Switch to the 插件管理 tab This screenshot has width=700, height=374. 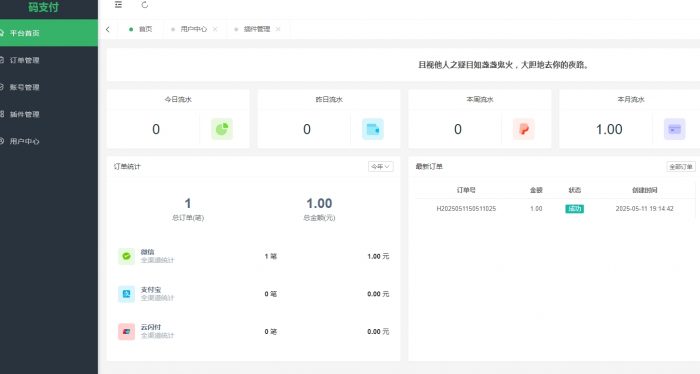[257, 29]
